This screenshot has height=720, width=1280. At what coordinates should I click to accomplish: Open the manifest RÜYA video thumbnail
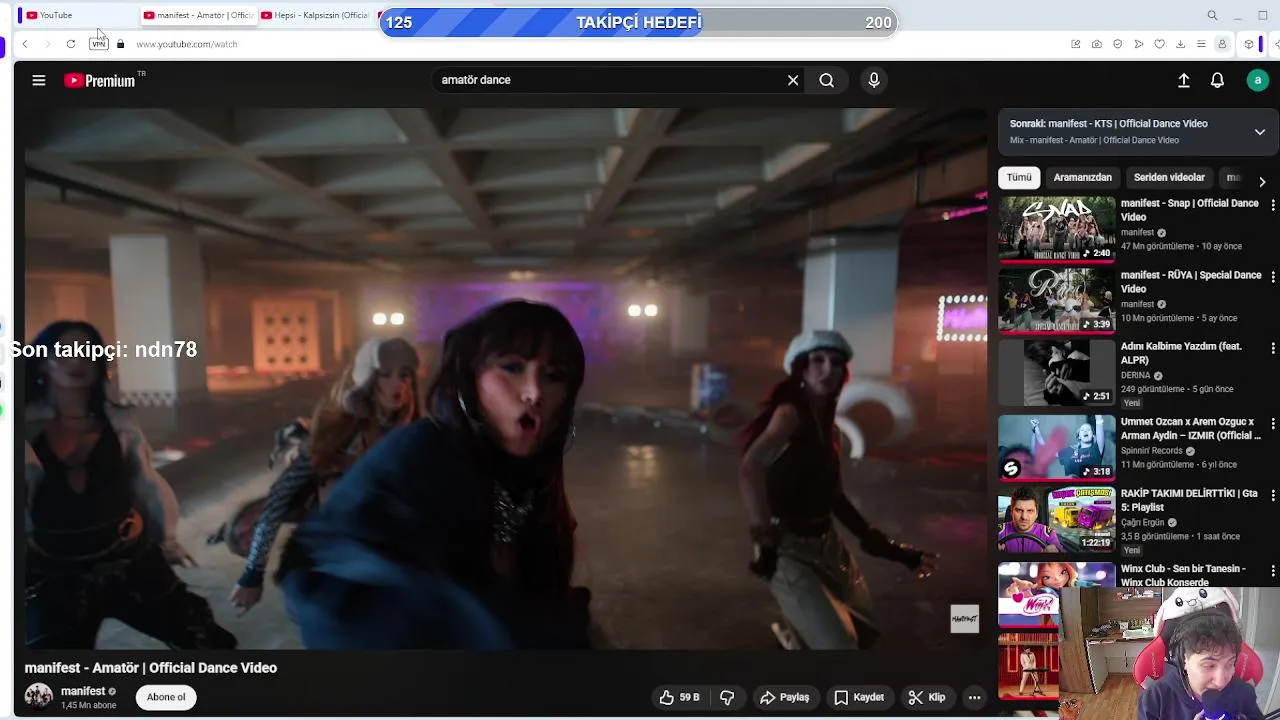(1056, 301)
